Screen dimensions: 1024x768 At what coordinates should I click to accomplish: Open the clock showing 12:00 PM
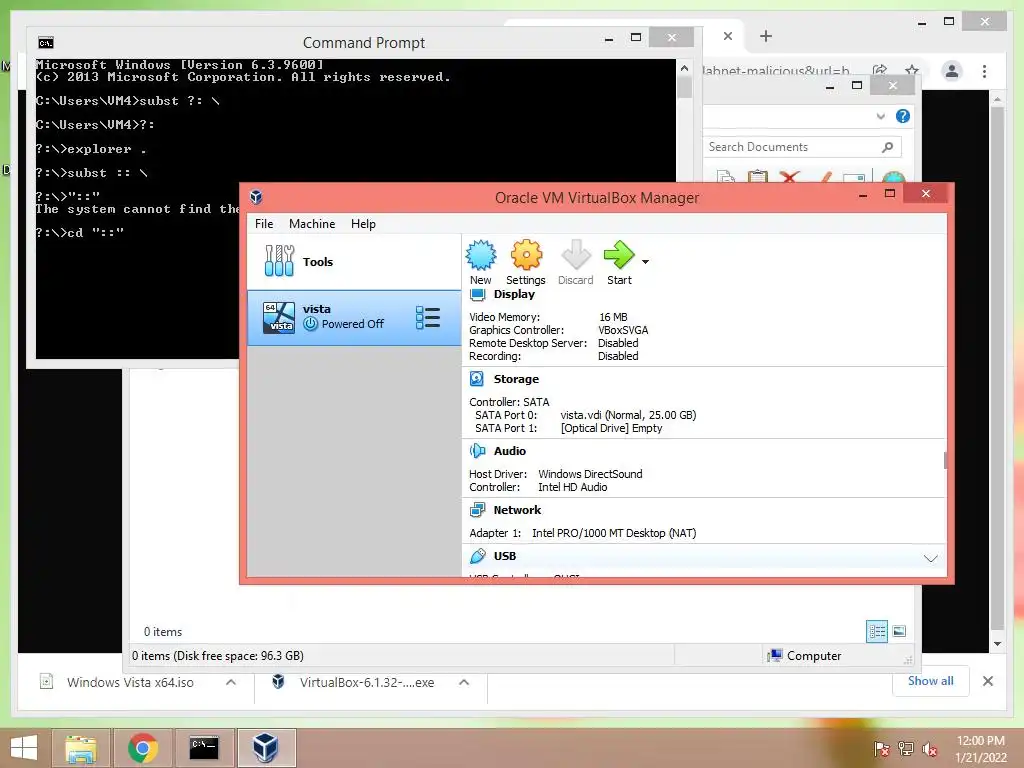(x=980, y=749)
